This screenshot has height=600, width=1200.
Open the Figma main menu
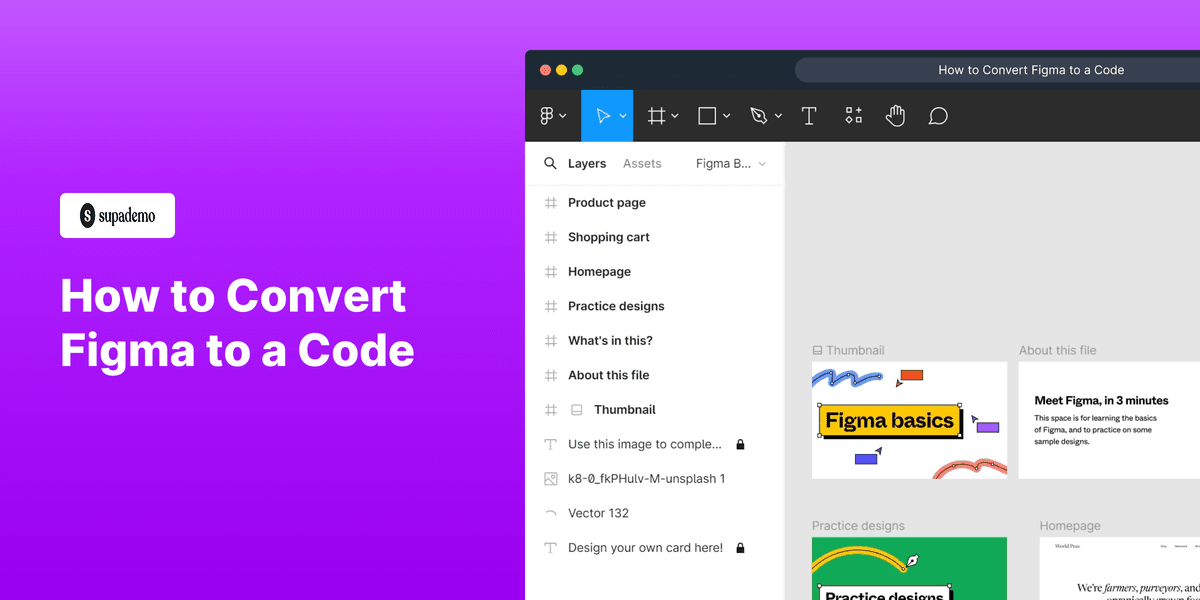click(548, 115)
